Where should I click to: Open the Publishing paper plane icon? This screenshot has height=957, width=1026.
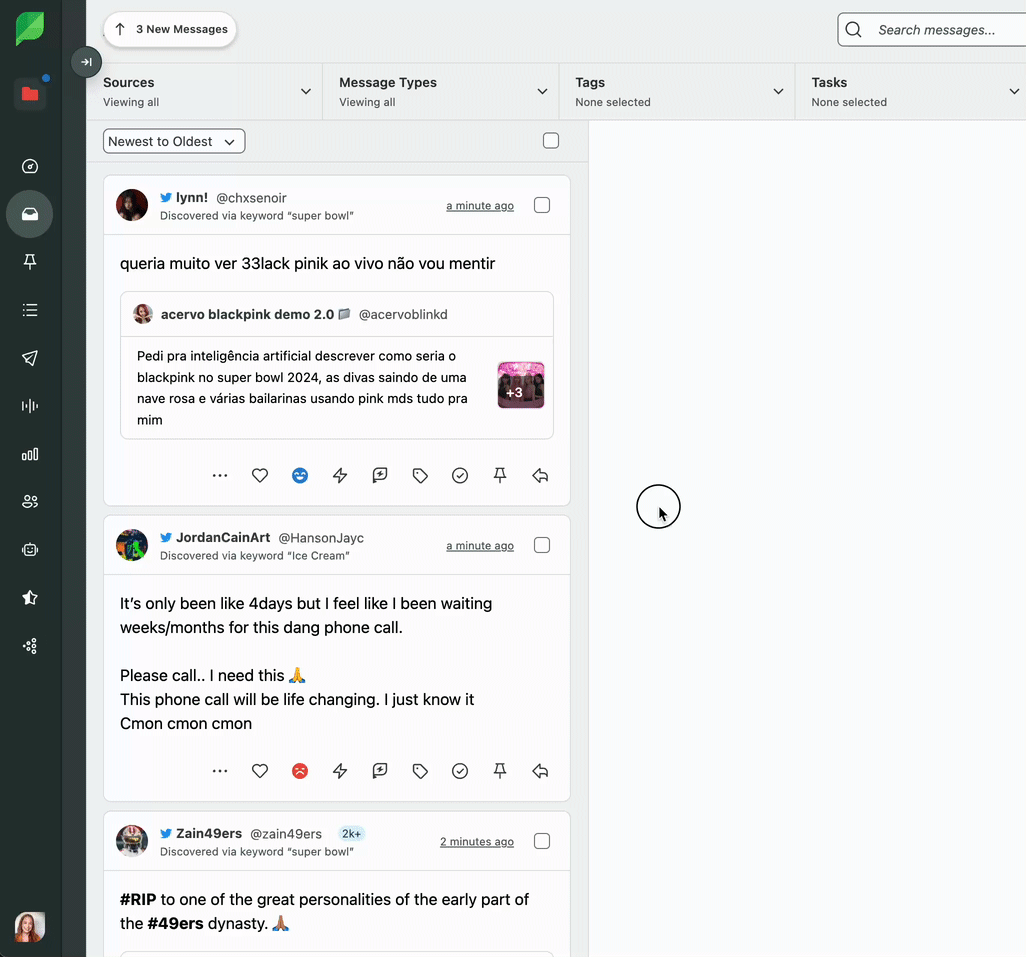click(30, 358)
